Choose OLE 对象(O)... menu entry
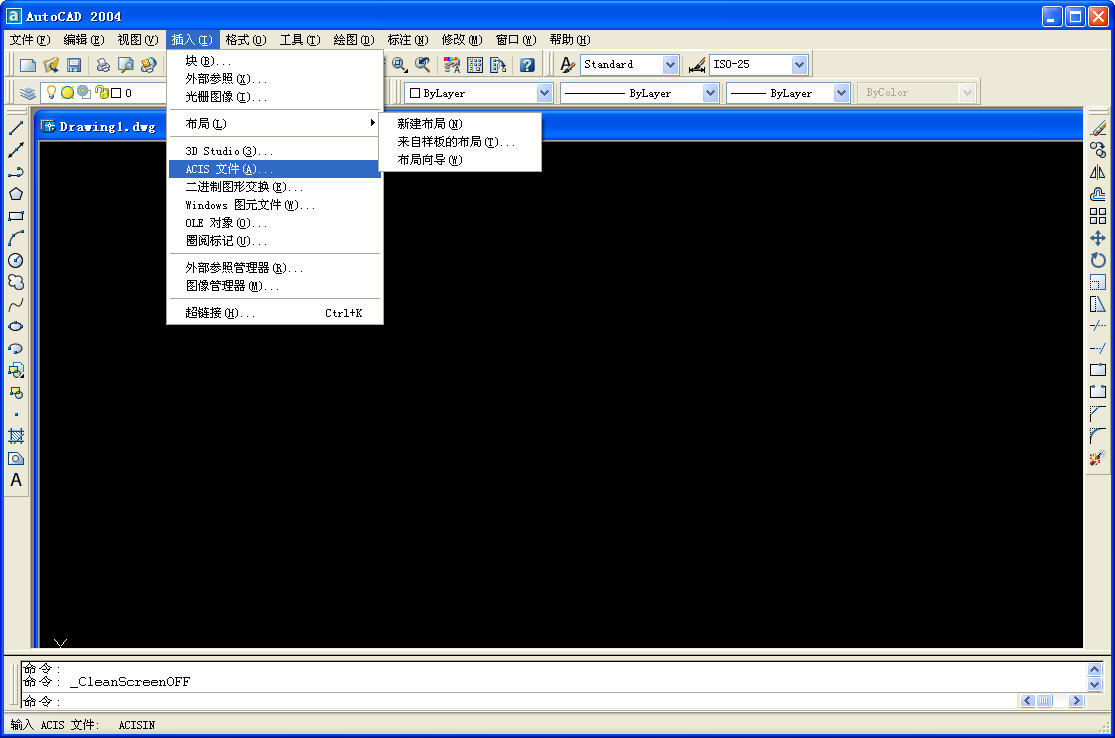Screen dimensions: 1115x738 pyautogui.click(x=274, y=223)
